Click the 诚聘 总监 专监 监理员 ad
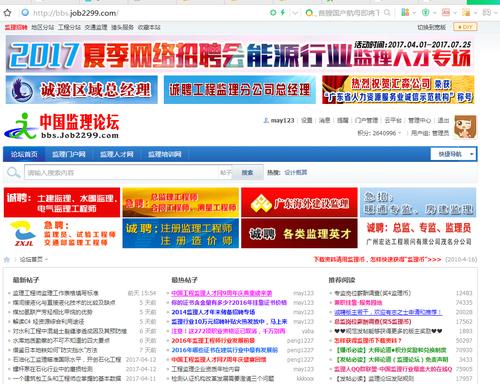The width and height of the screenshot is (500, 384). 418,233
